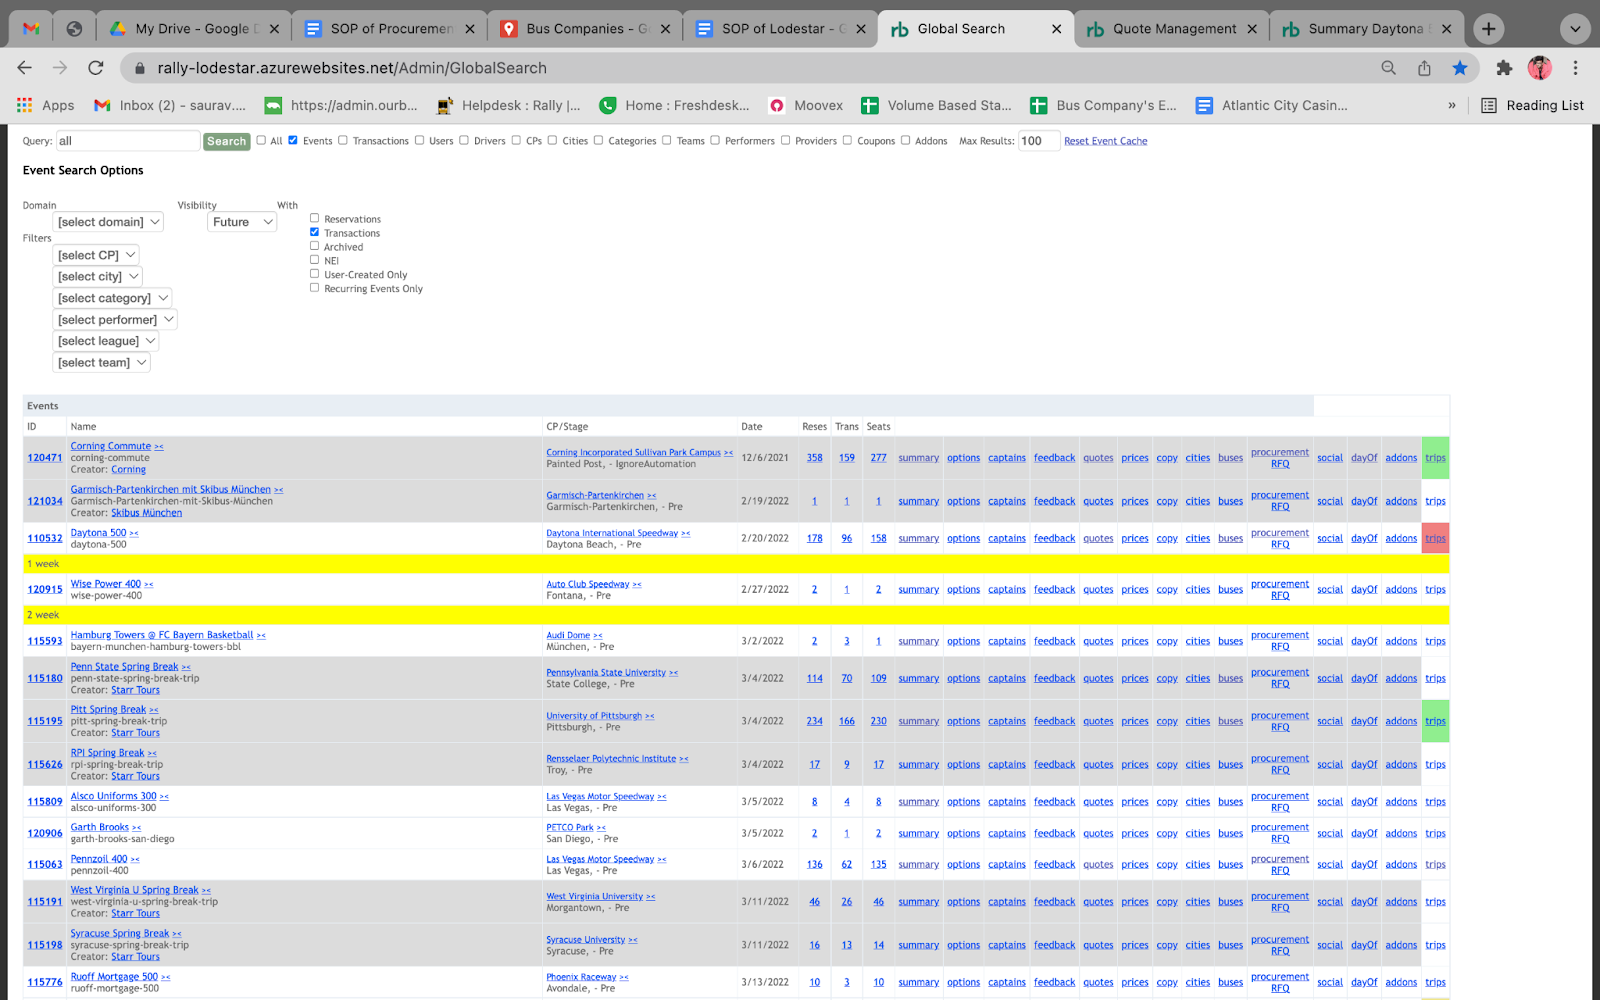This screenshot has height=1000, width=1600.
Task: Switch to Bus Companies tab
Action: point(585,29)
